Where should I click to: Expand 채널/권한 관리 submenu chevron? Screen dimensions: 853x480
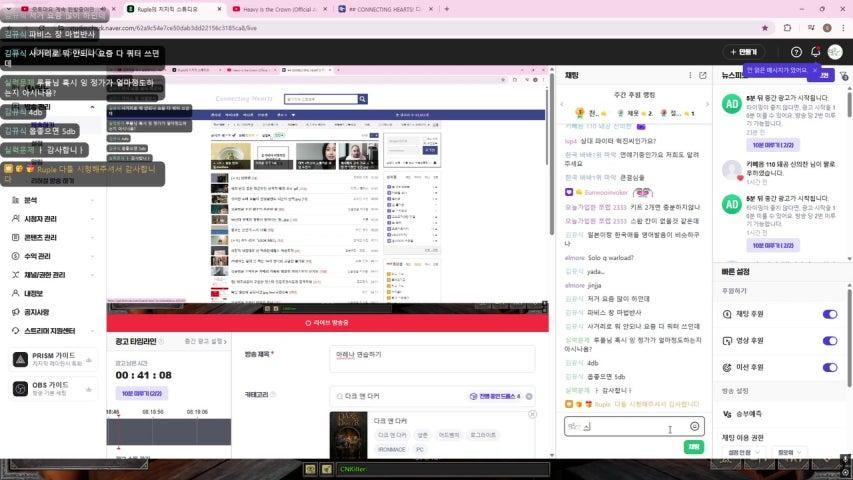click(92, 275)
